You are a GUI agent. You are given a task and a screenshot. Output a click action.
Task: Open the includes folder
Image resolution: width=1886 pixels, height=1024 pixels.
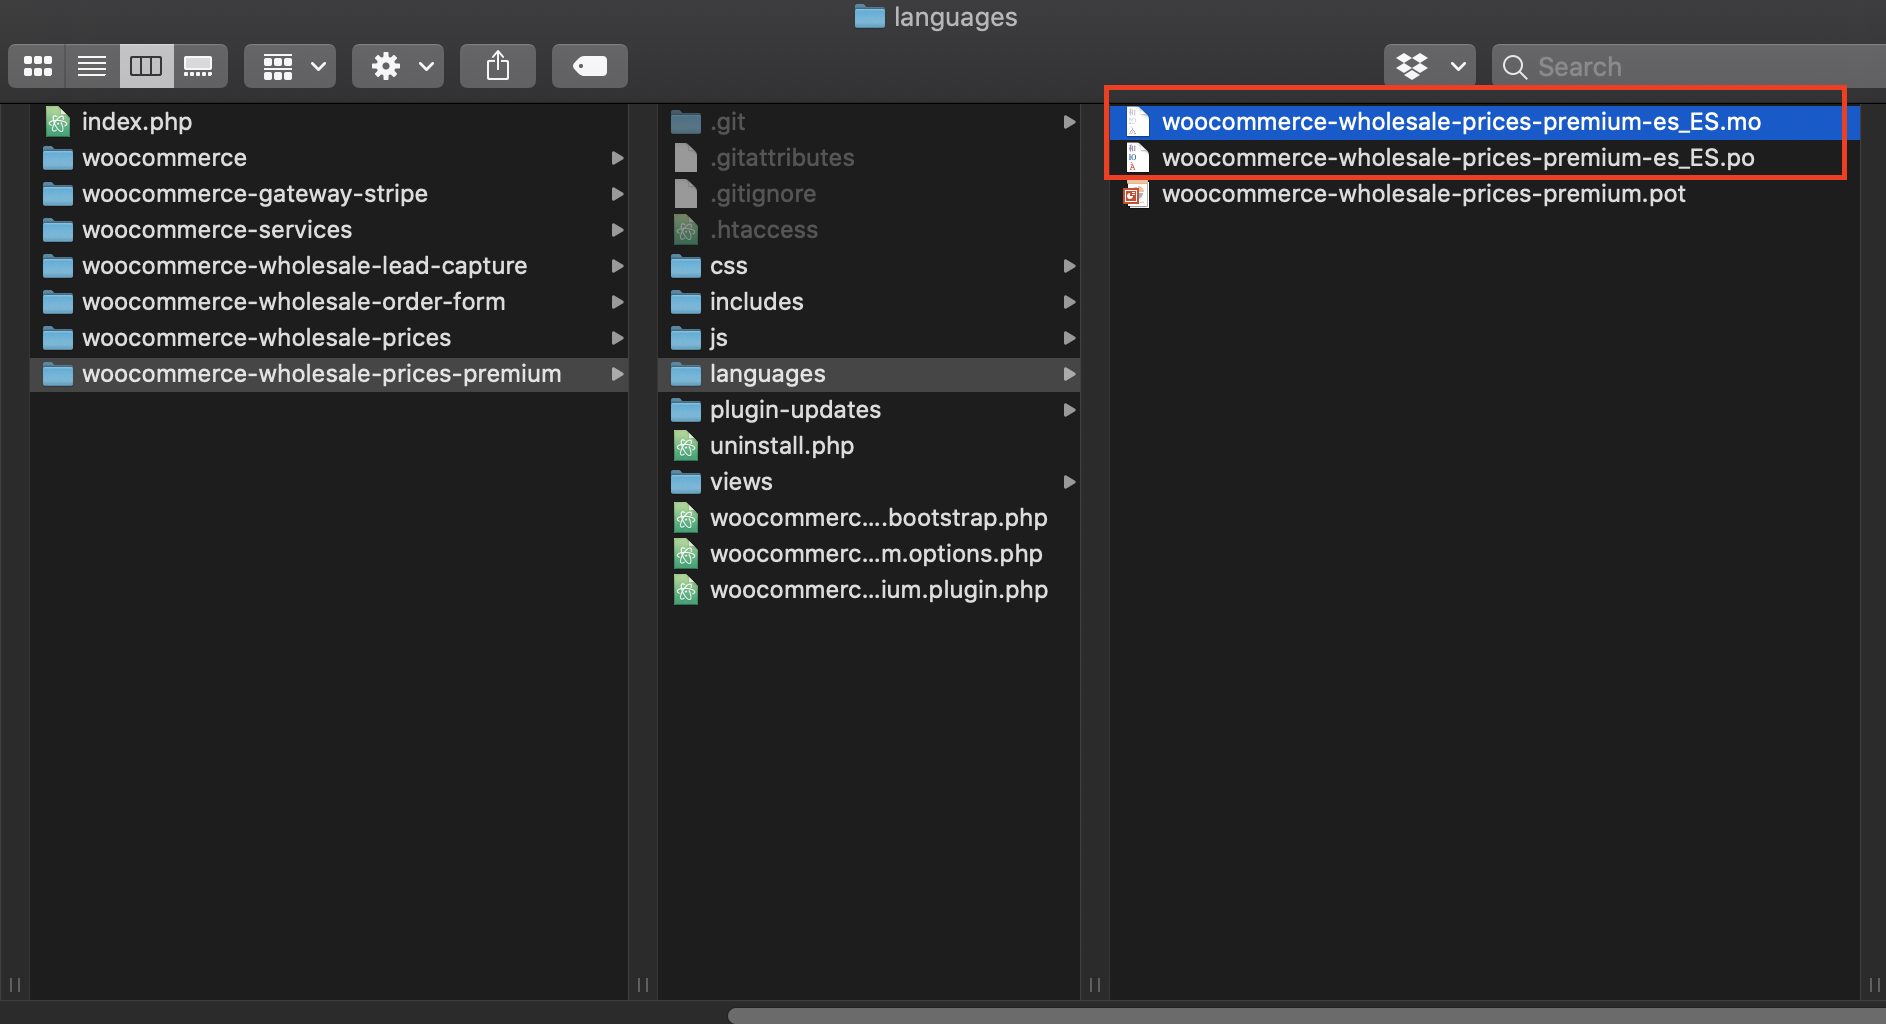pyautogui.click(x=756, y=302)
